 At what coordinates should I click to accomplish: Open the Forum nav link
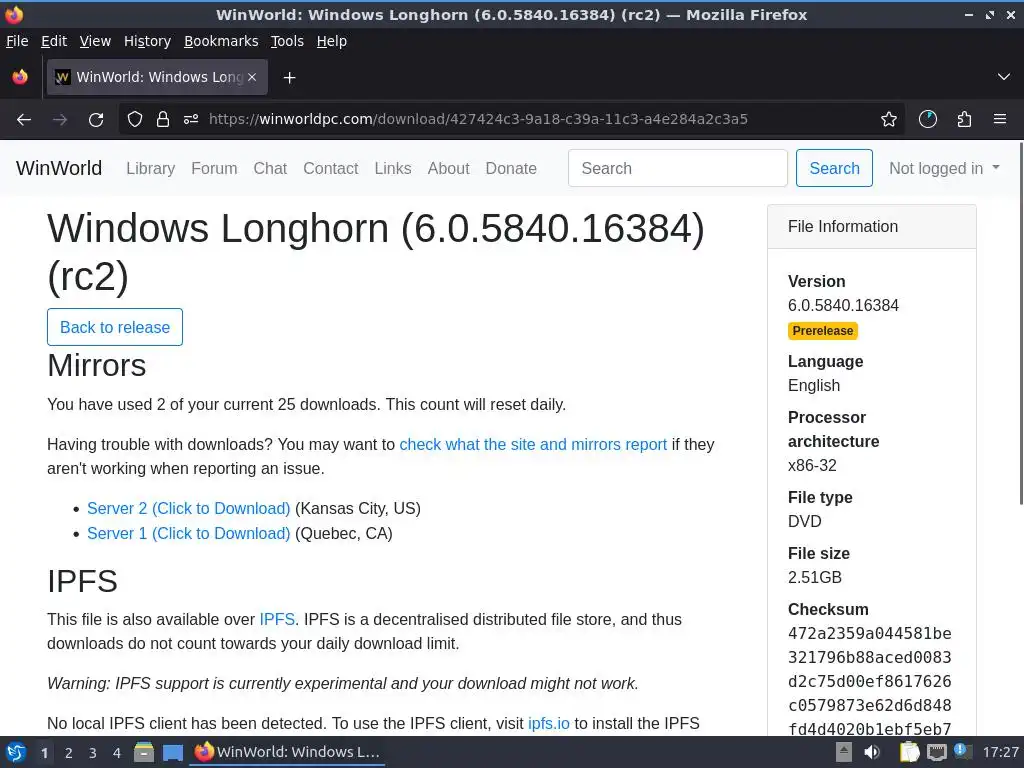point(214,168)
